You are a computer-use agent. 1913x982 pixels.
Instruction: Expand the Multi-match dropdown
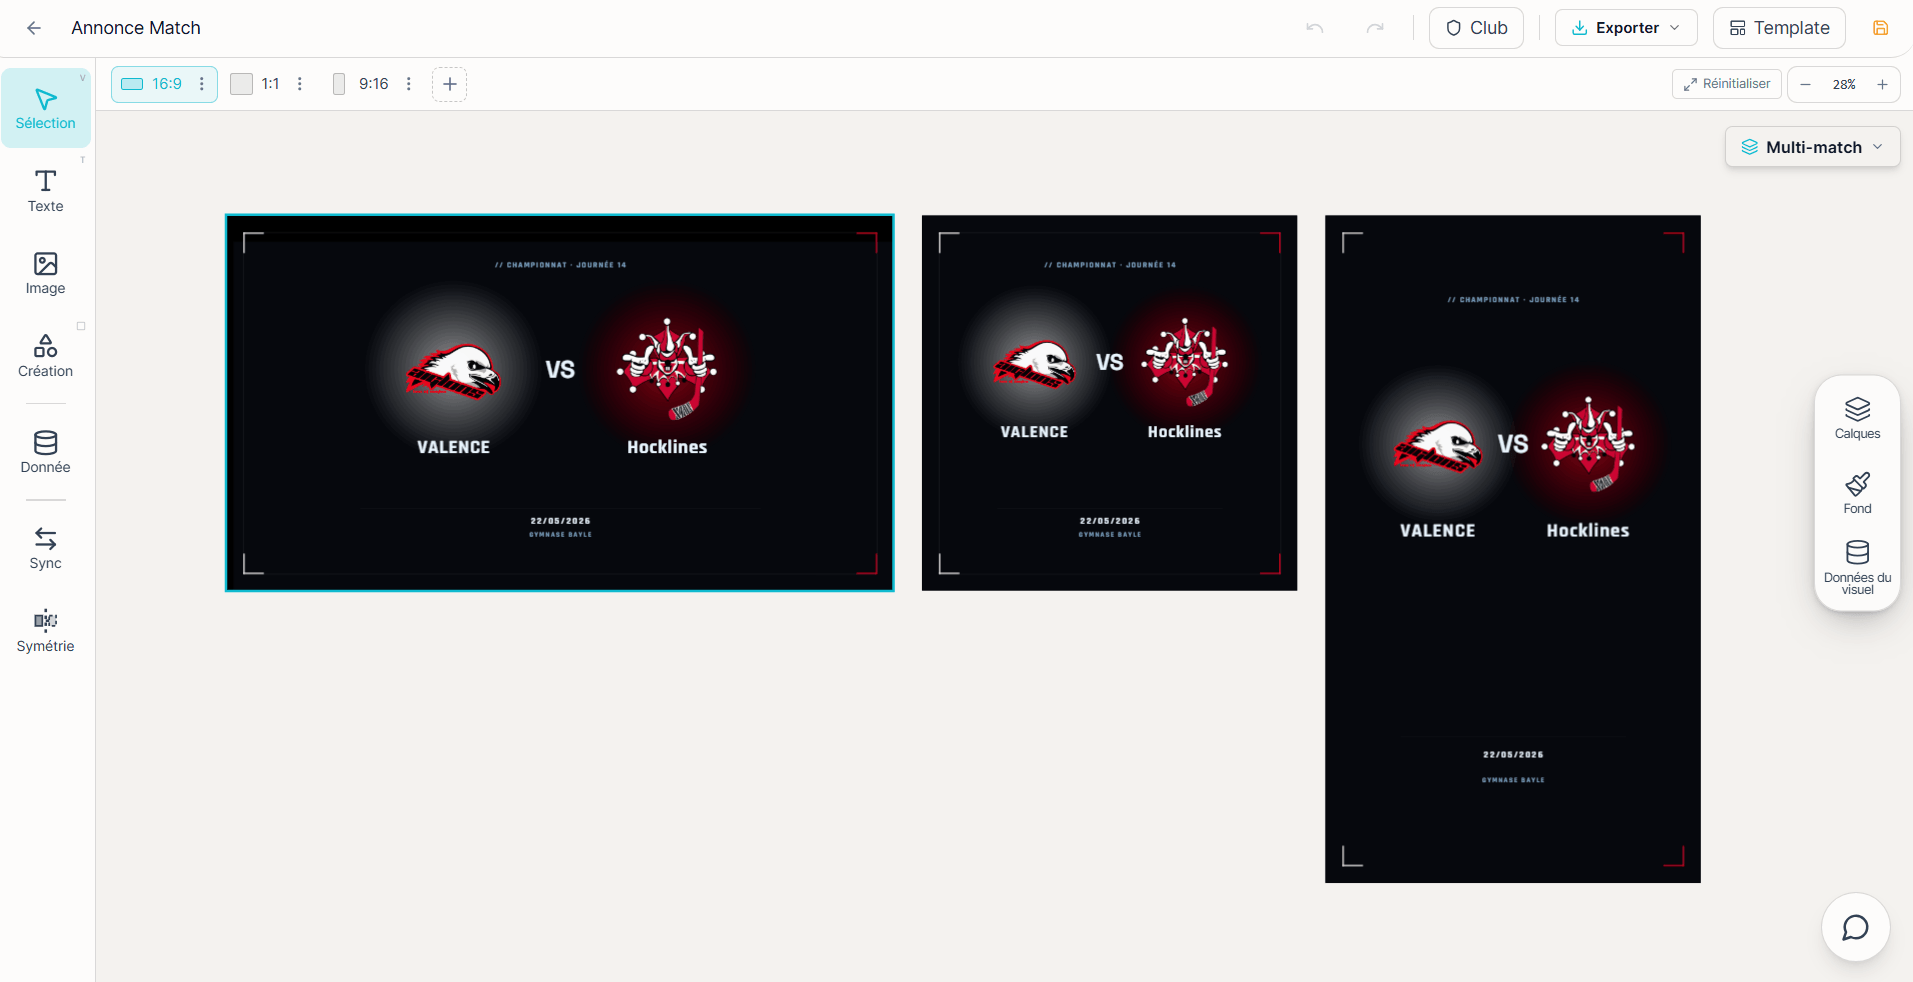click(1812, 147)
